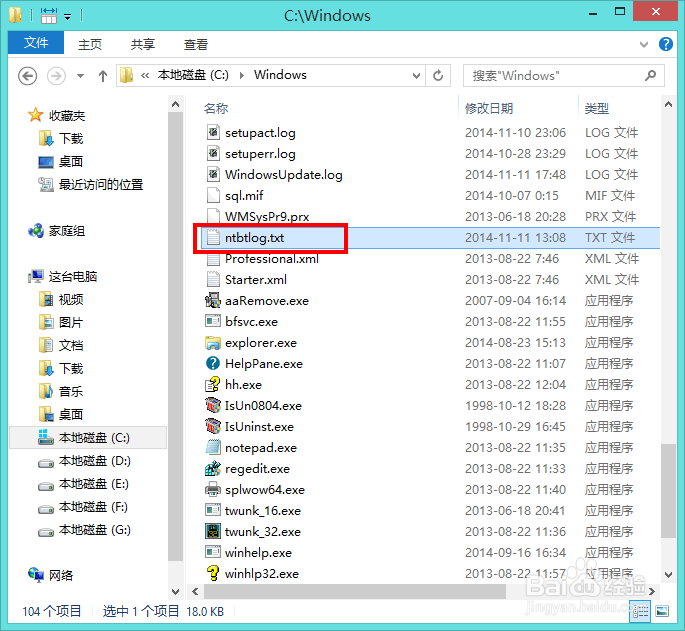Viewport: 685px width, 631px height.
Task: Click 本地磁盘 (C:) in address breadcrumb
Action: 193,75
